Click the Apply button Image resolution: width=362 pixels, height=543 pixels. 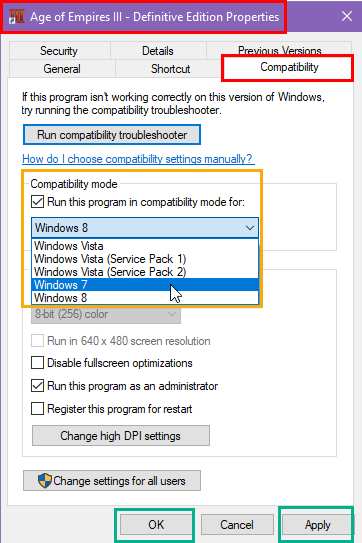(x=317, y=525)
